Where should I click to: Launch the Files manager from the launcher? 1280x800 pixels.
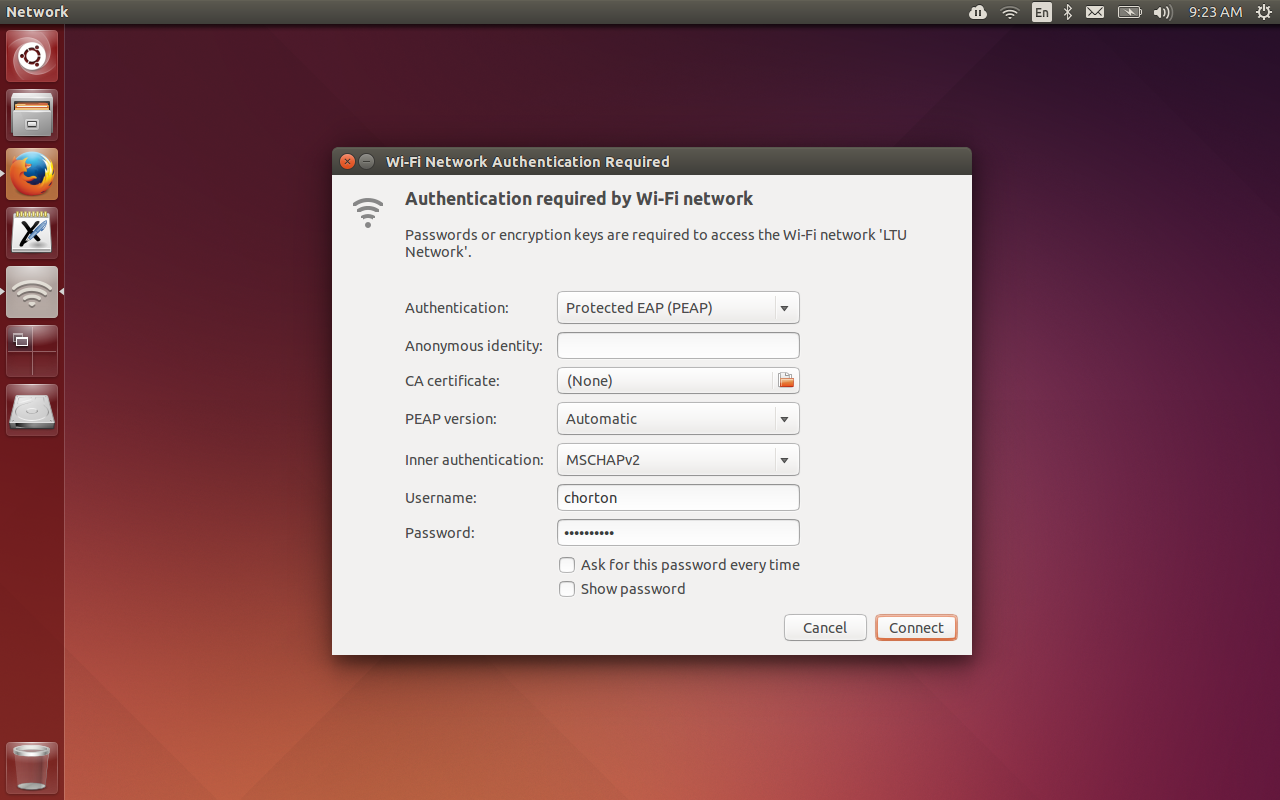point(32,115)
